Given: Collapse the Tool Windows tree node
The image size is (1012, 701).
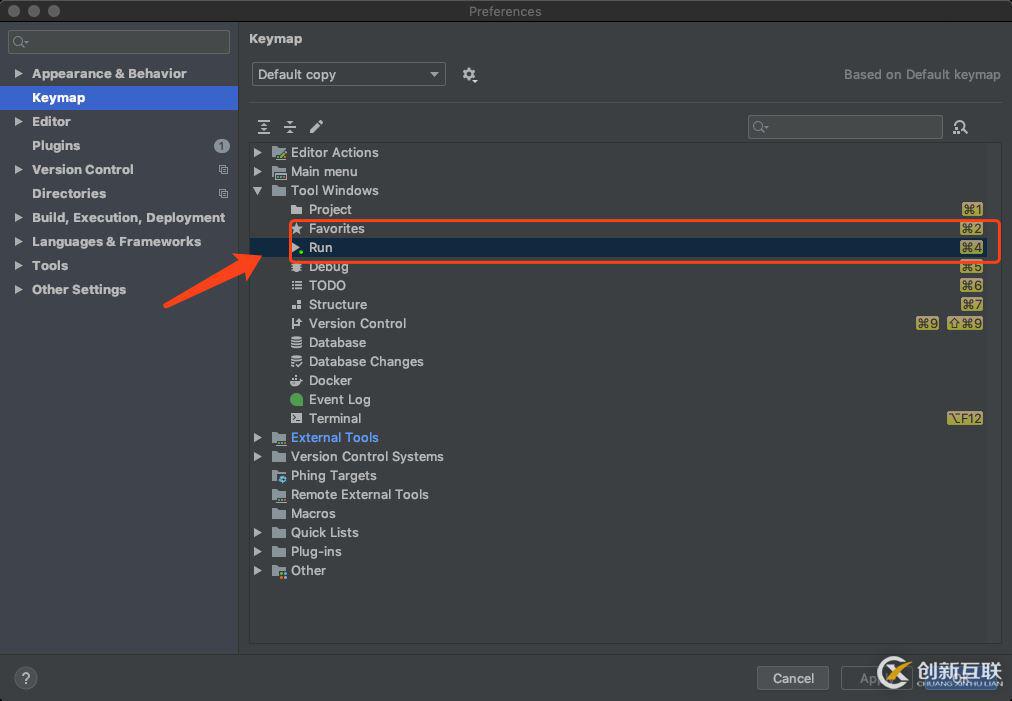Looking at the screenshot, I should 258,190.
